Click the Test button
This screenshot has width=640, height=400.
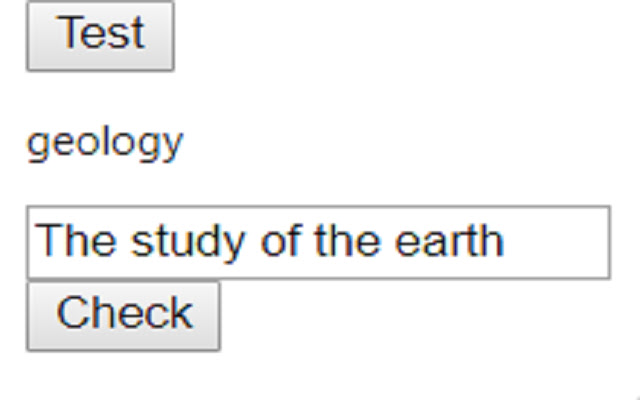point(100,36)
